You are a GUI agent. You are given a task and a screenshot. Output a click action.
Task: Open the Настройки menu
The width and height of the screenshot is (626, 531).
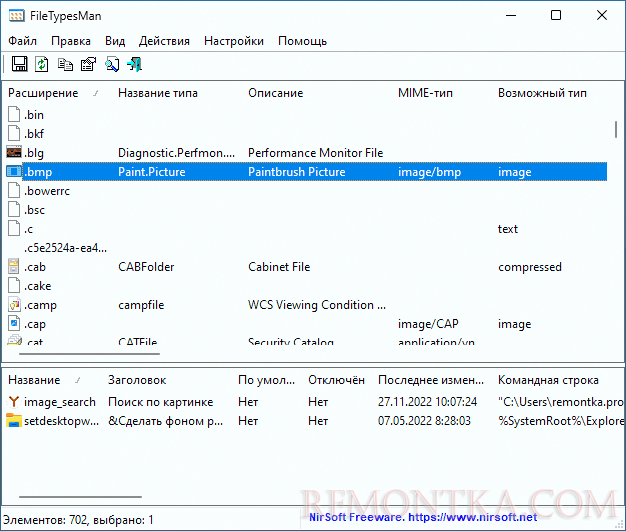coord(234,41)
